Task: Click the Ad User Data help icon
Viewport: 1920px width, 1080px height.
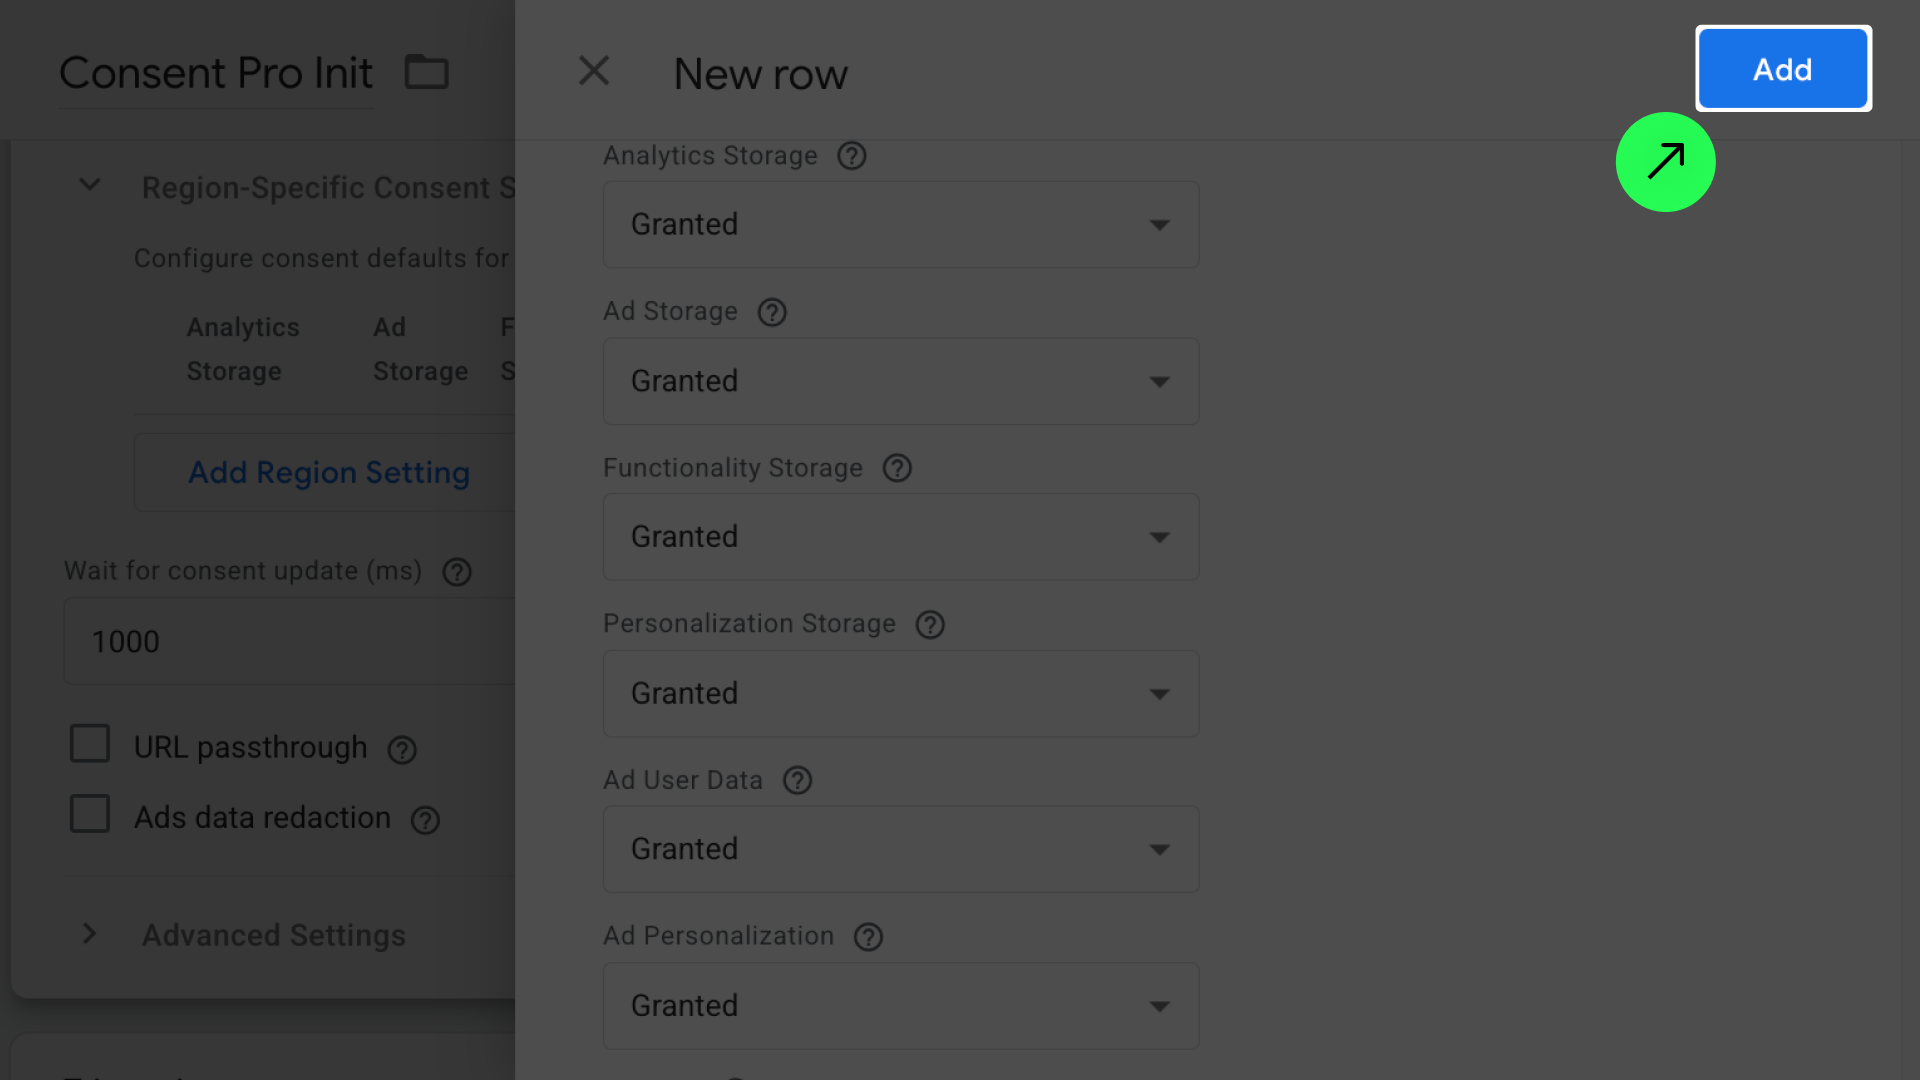Action: pos(797,780)
